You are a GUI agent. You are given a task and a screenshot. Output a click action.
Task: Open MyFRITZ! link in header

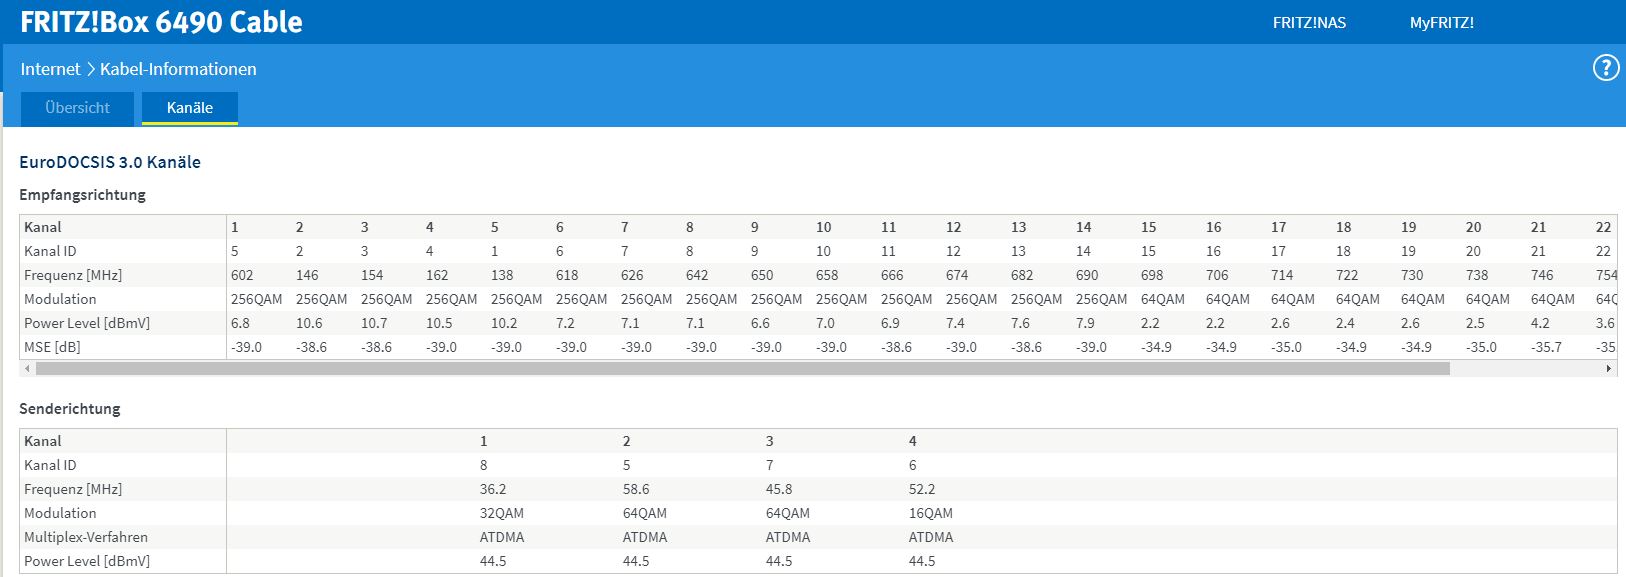click(x=1441, y=22)
